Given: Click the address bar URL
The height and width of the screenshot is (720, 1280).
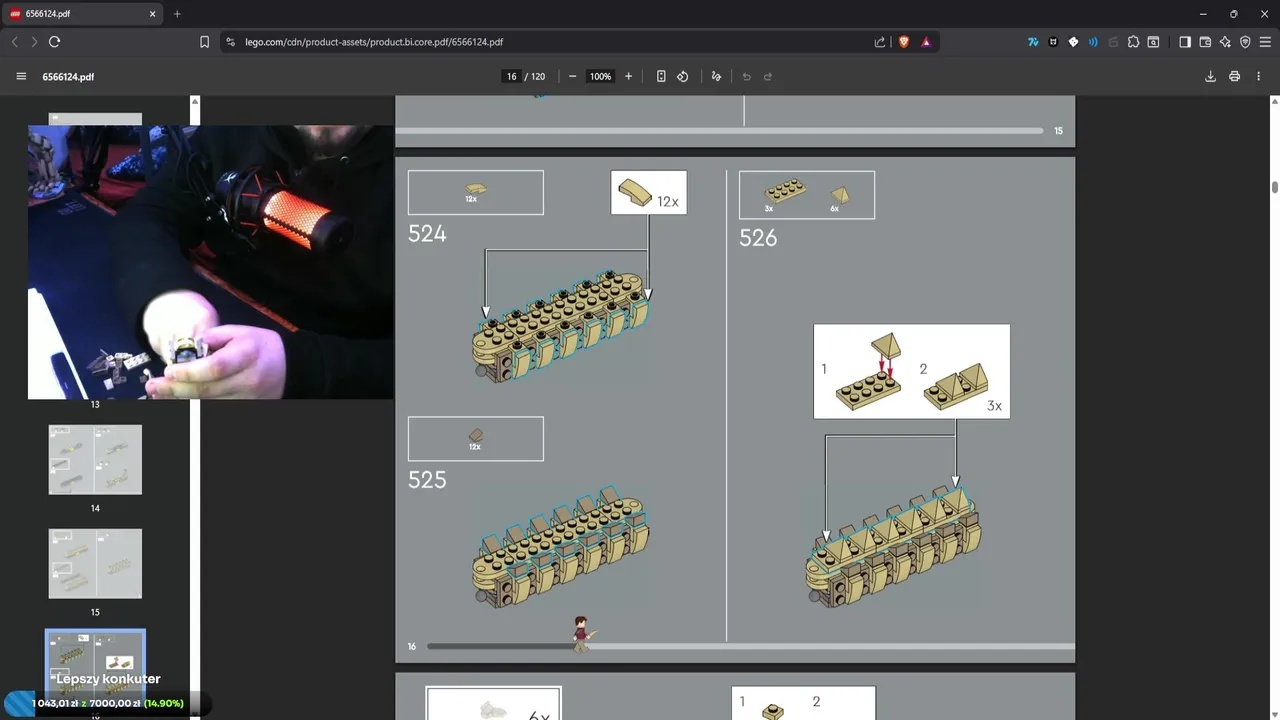Looking at the screenshot, I should click(374, 42).
